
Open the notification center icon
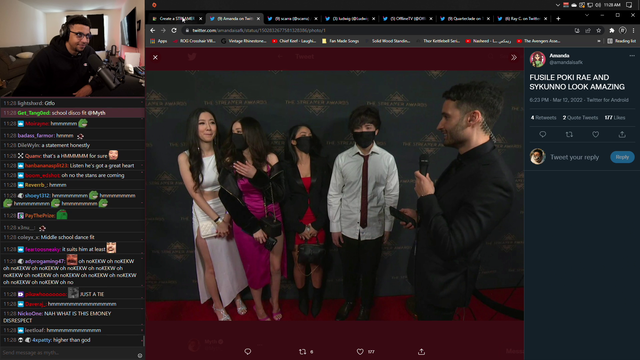(x=629, y=5)
